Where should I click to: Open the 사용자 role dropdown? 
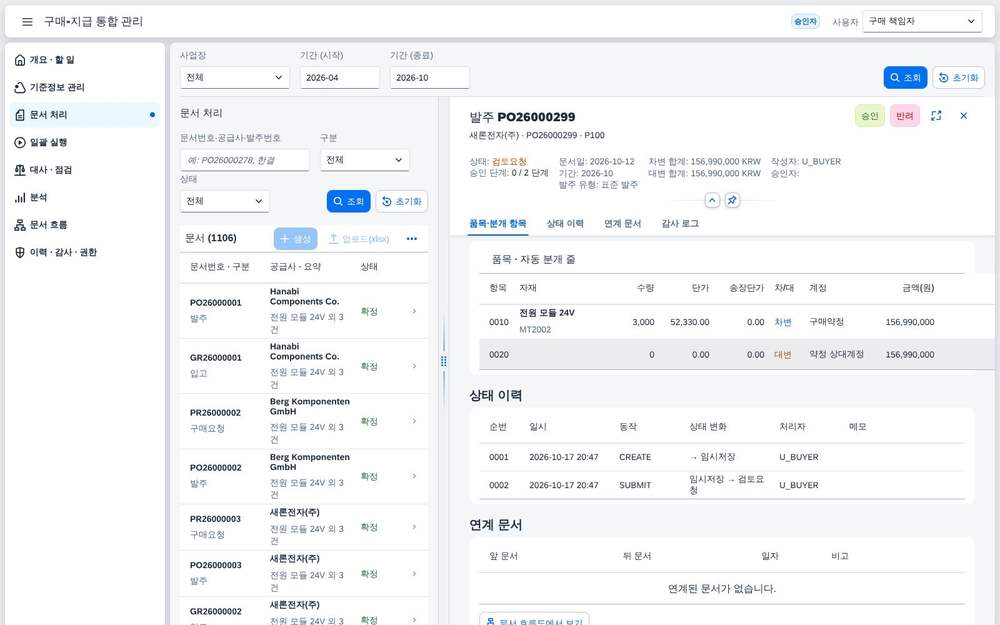point(922,21)
